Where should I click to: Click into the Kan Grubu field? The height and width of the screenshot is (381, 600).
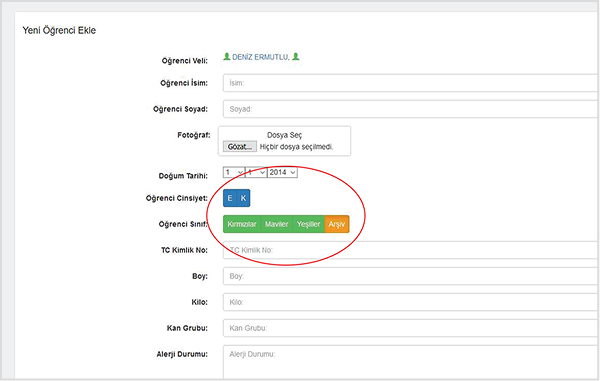(411, 328)
